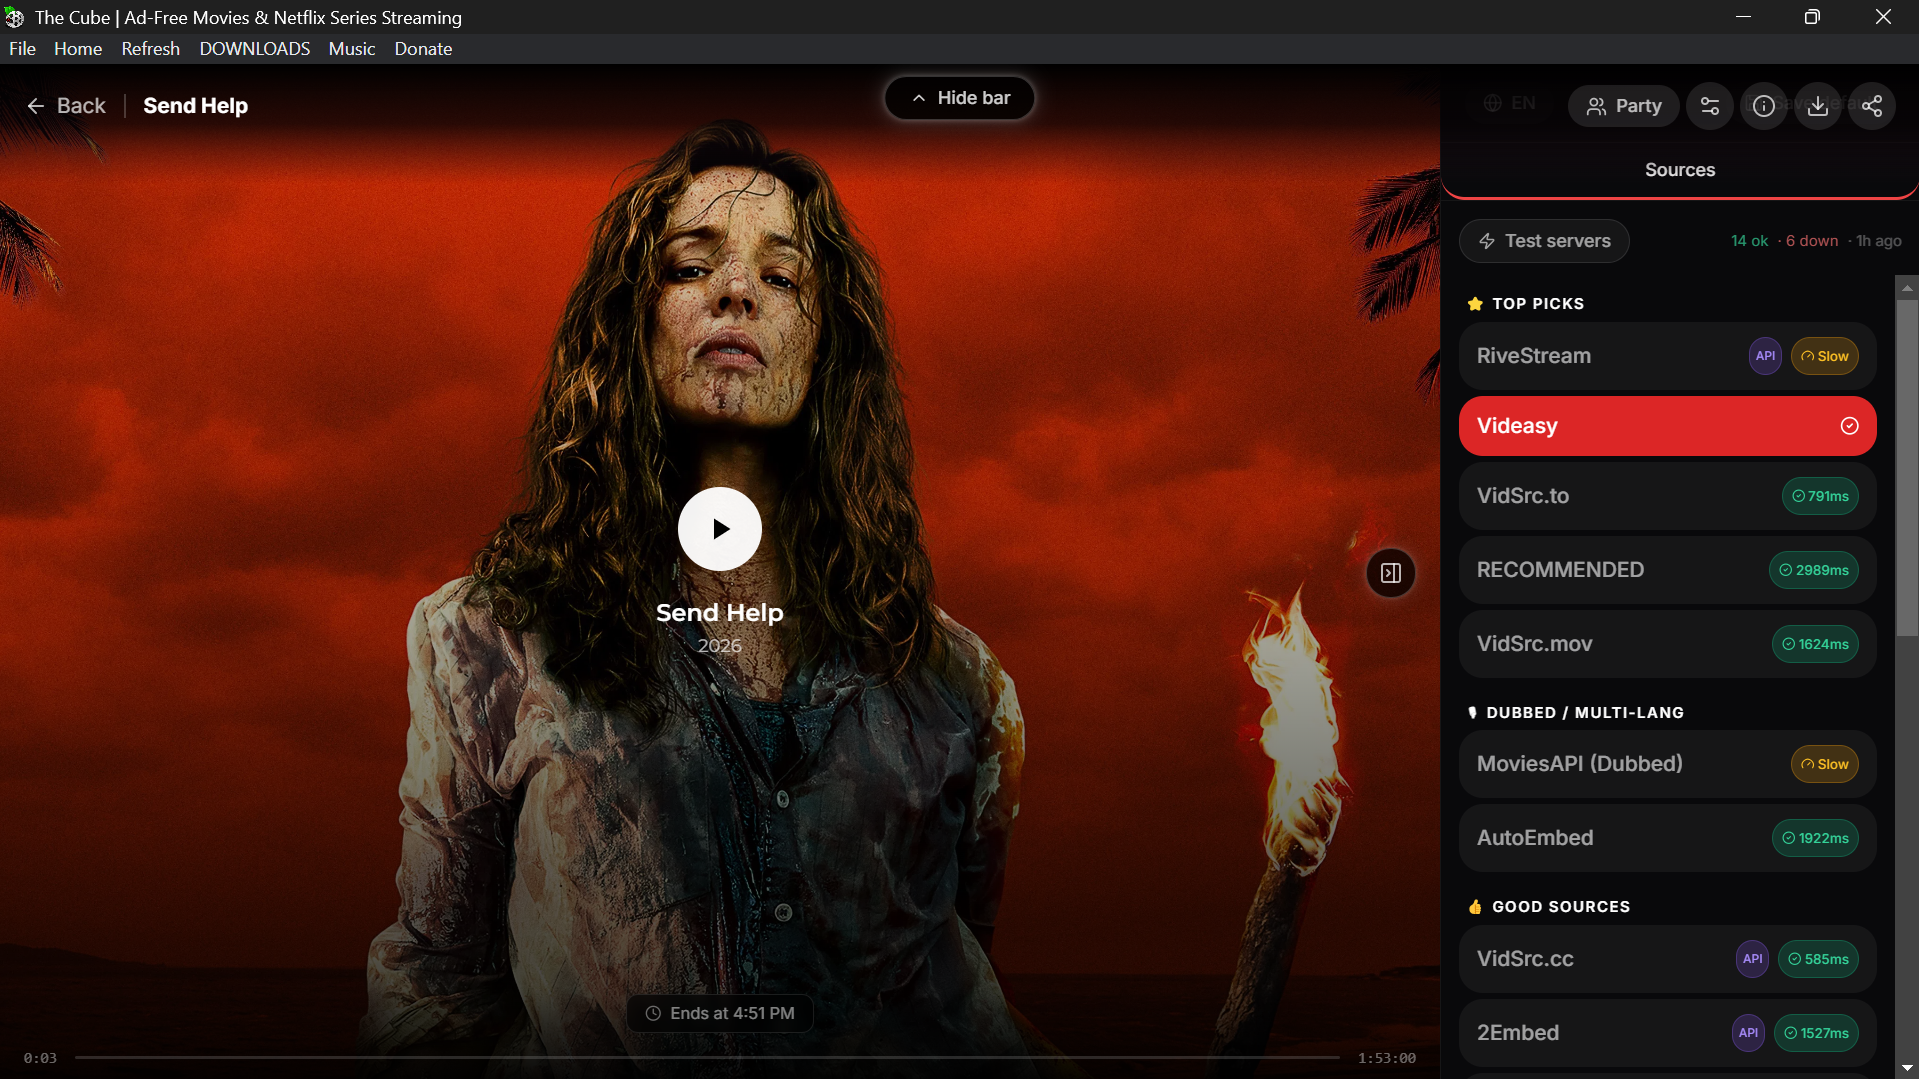Pick VidSrc.mov source
This screenshot has height=1079, width=1919.
tap(1667, 644)
